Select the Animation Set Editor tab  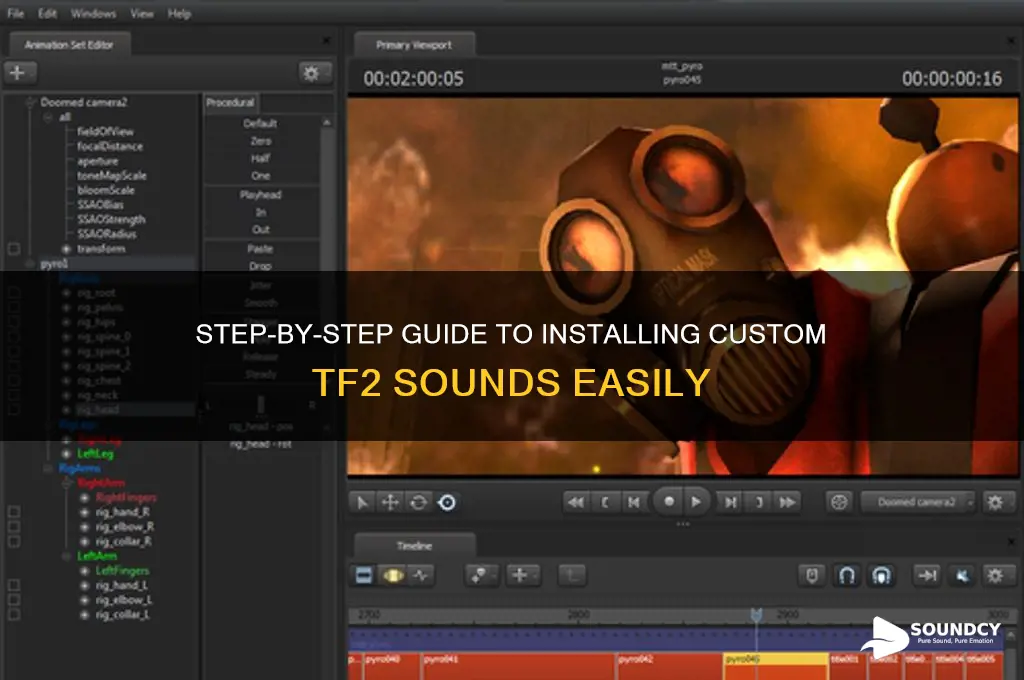(x=69, y=44)
